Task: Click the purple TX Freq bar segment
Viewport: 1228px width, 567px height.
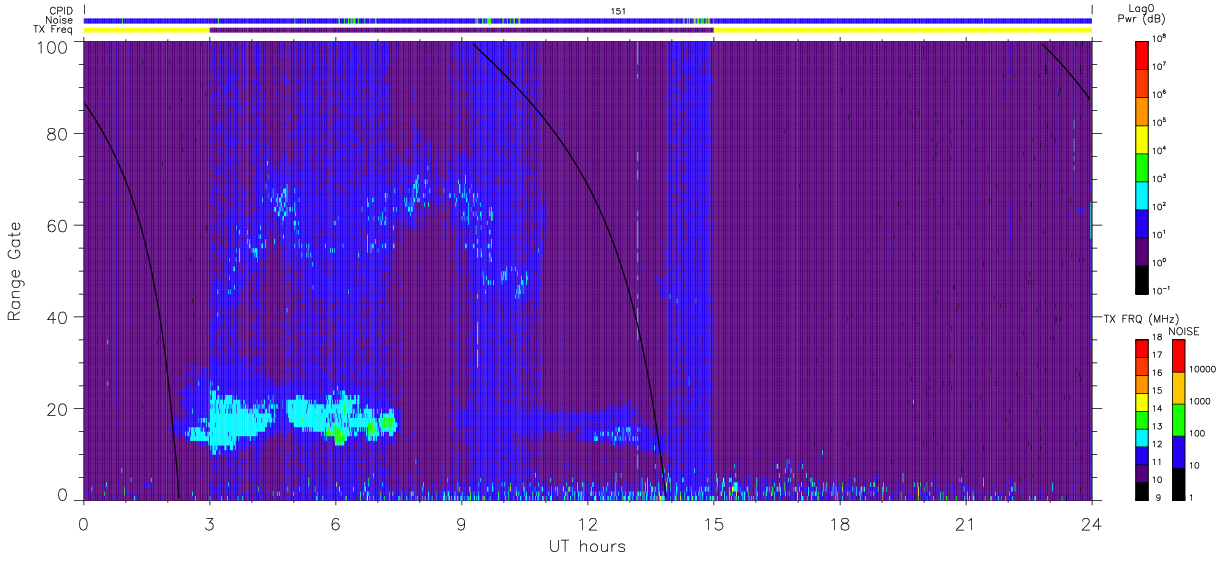Action: coord(461,30)
